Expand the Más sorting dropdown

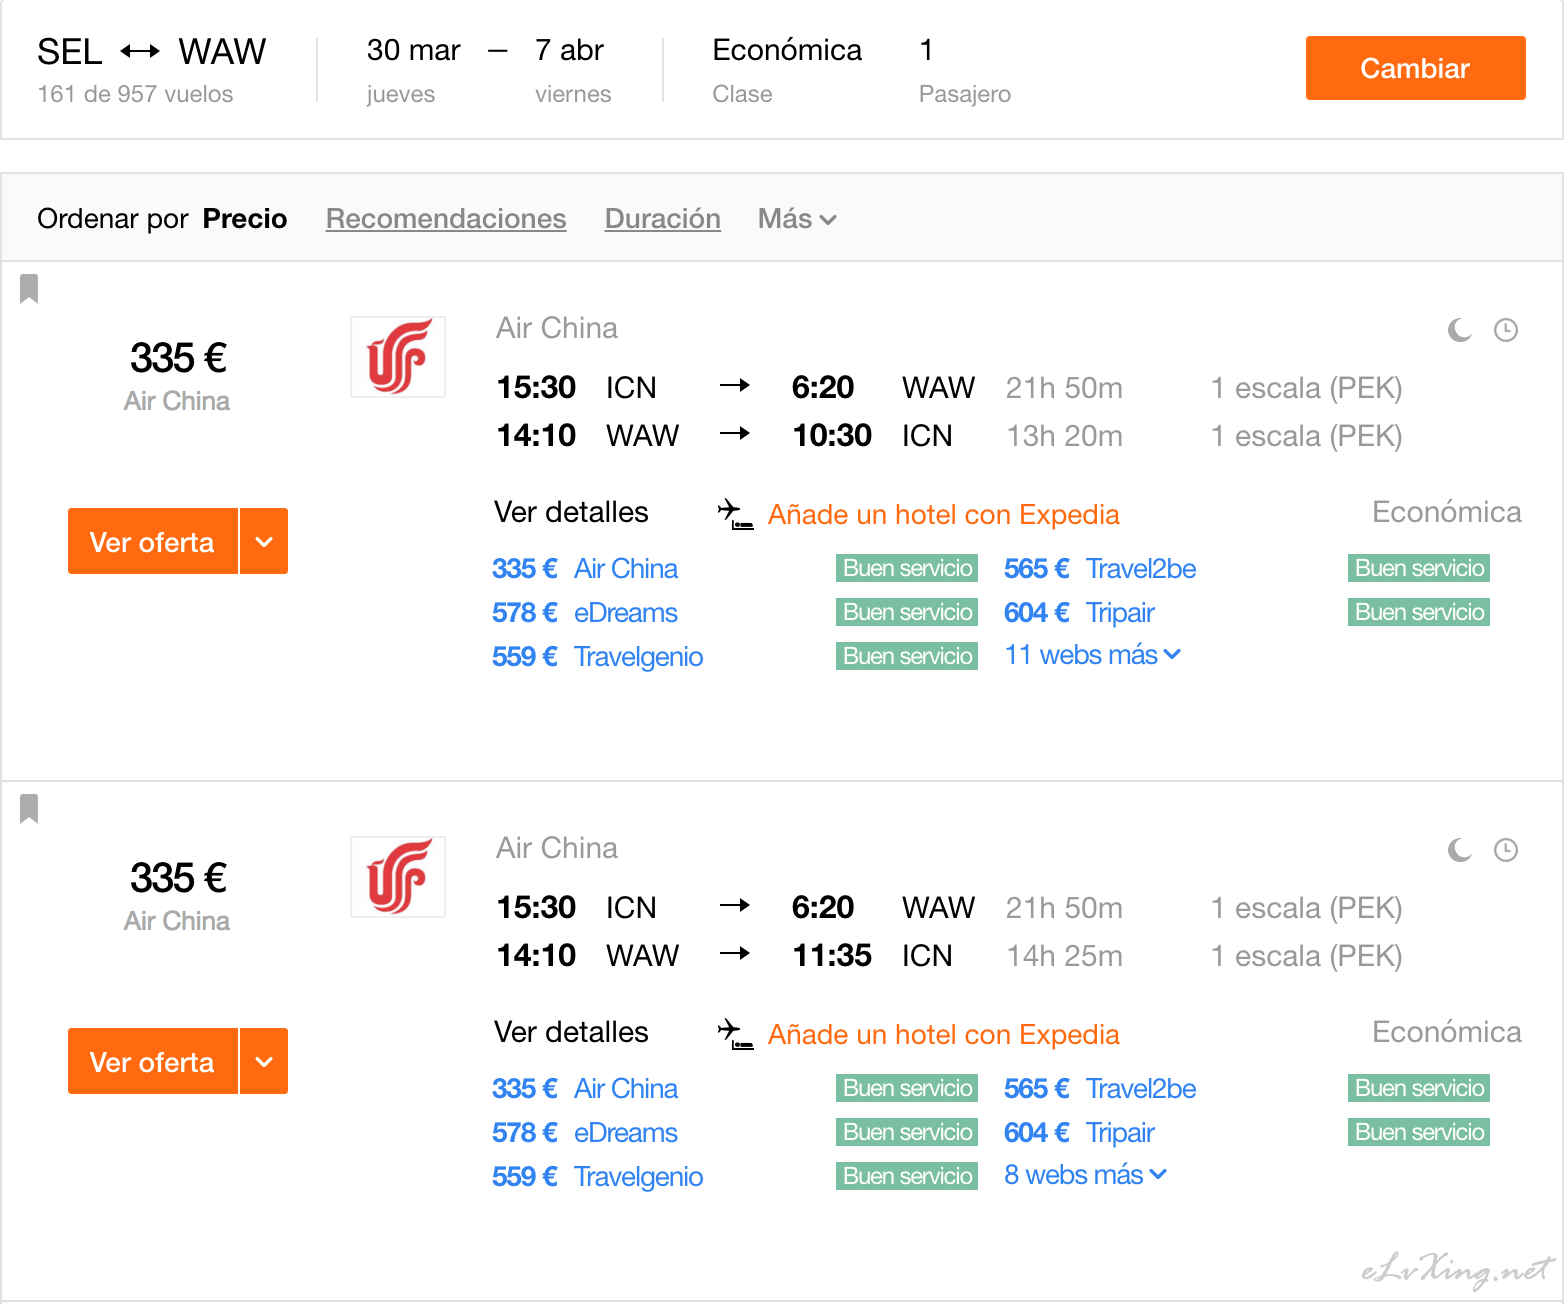(797, 219)
